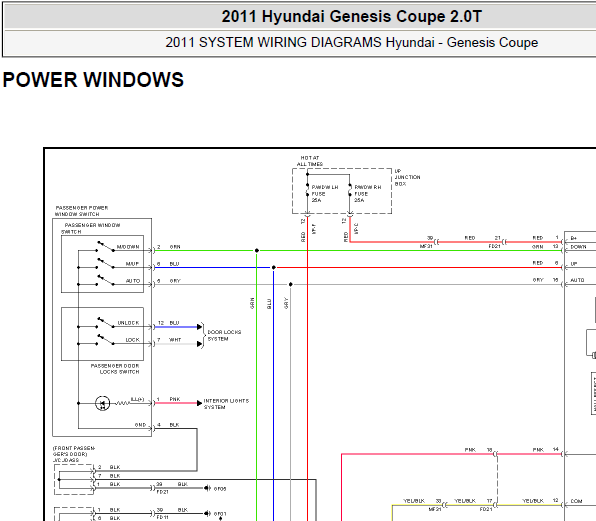Click the 'LOCK' switch contact label

(133, 340)
